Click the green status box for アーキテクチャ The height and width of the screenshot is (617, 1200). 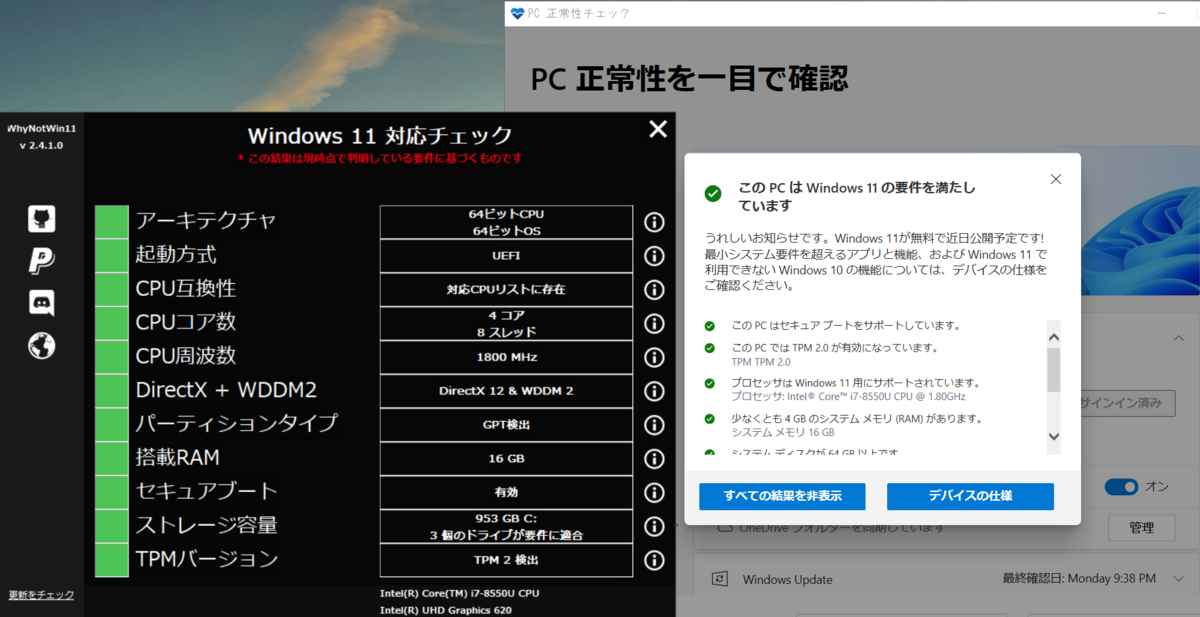(112, 222)
